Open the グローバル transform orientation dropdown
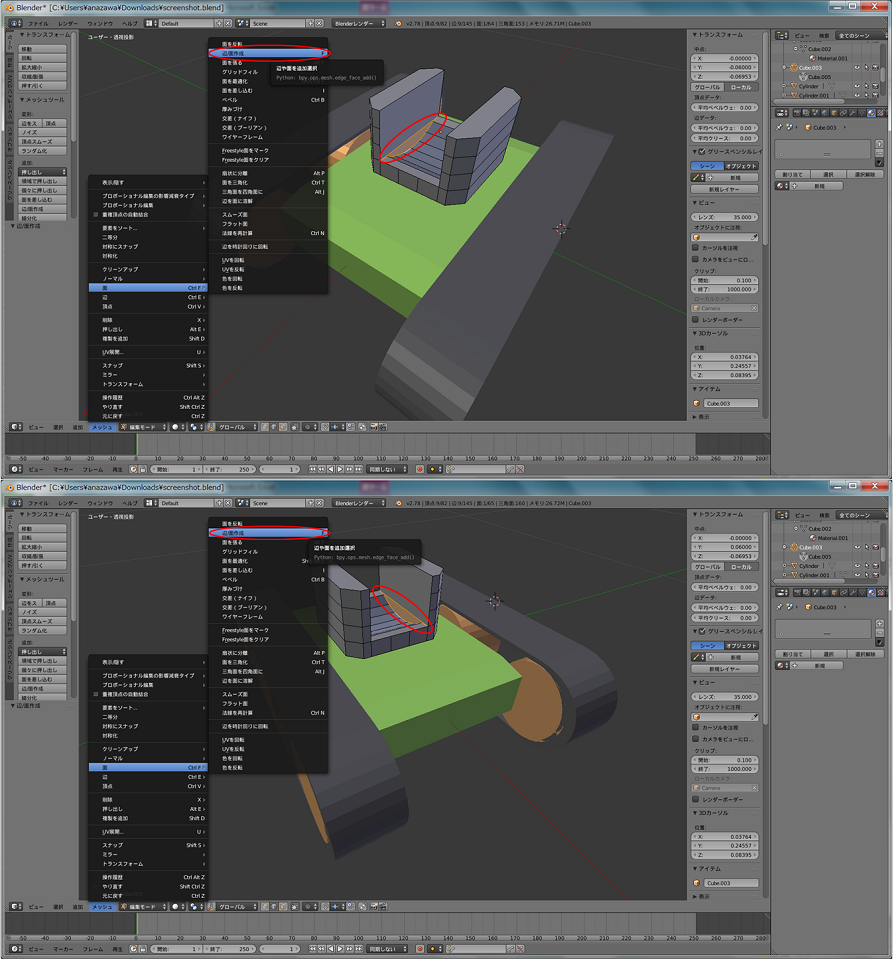Screen dimensions: 893x960 234,427
